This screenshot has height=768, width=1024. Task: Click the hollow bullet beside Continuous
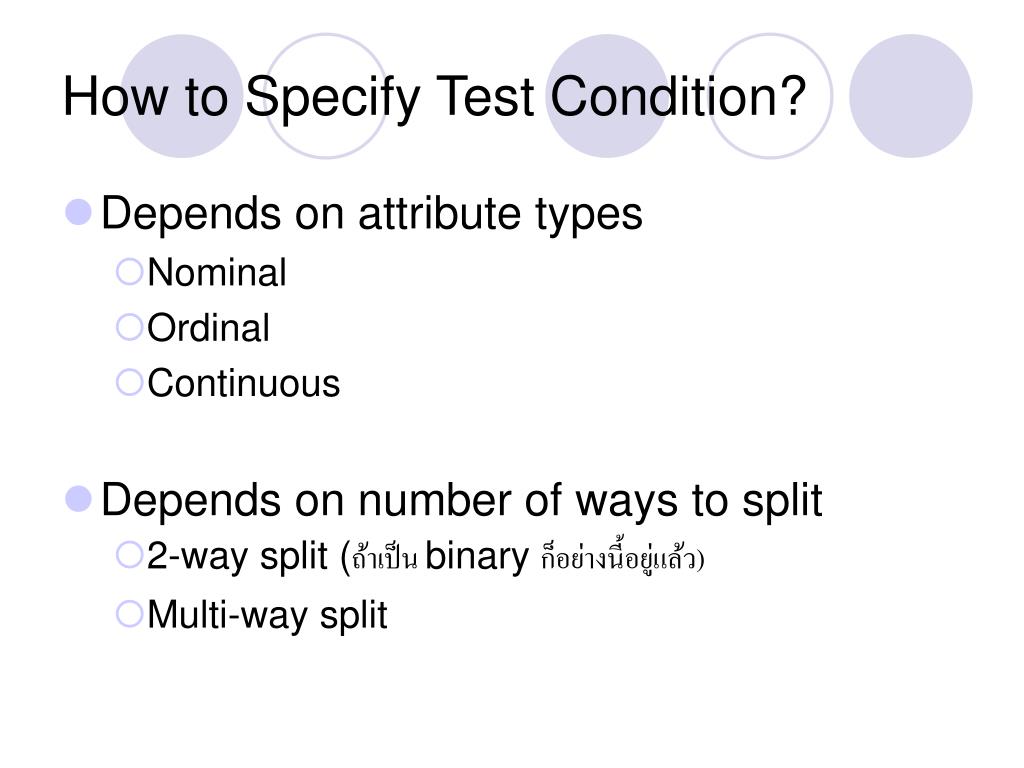click(x=129, y=383)
